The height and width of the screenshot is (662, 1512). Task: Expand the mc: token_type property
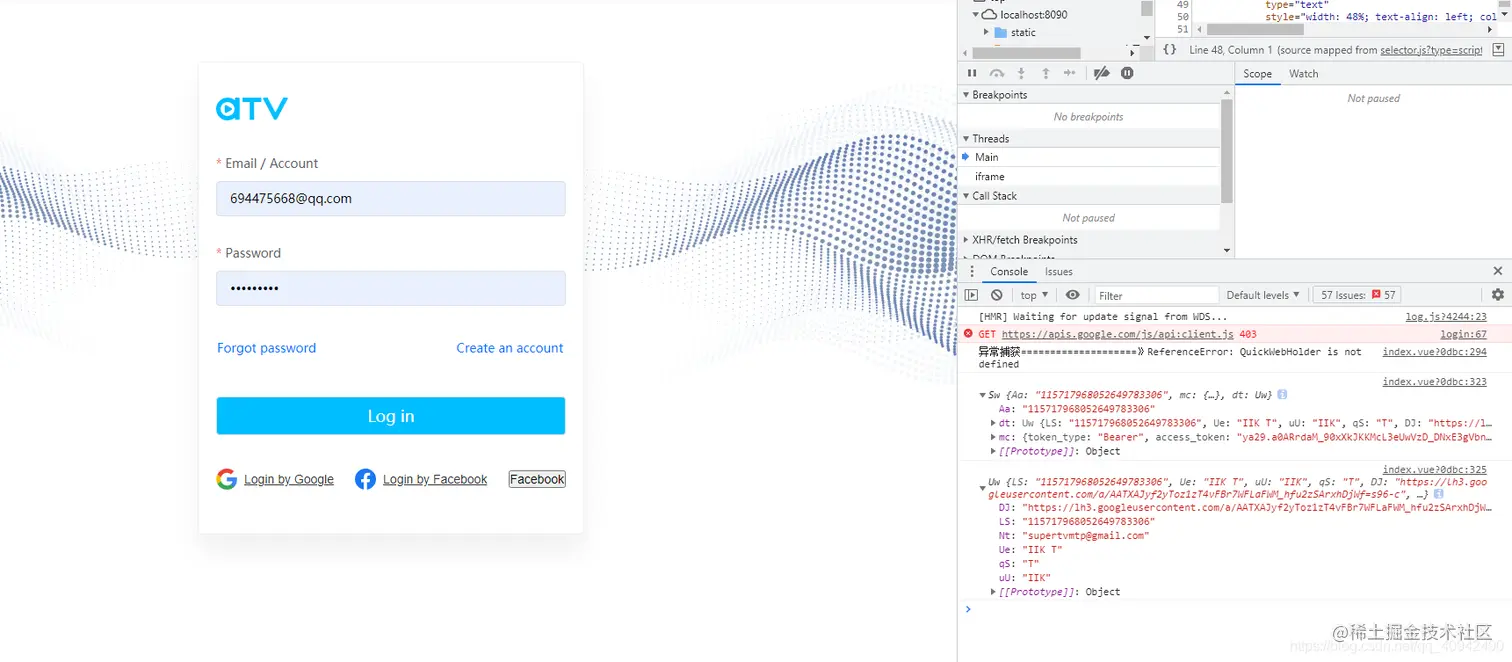993,437
